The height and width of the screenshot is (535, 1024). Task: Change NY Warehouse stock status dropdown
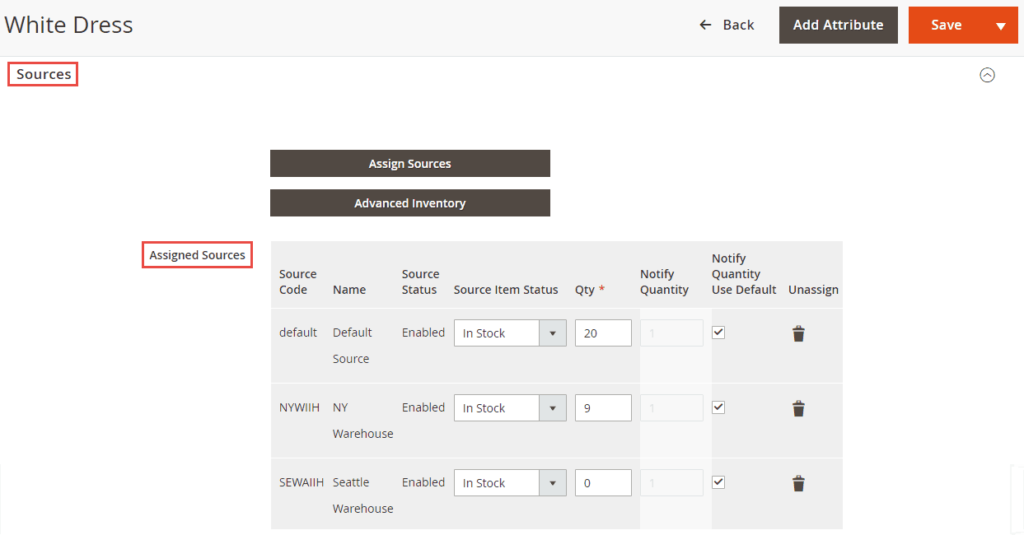click(510, 408)
